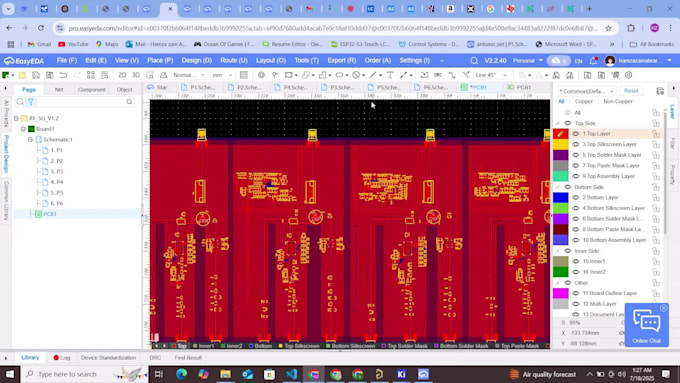Open the folder icon in the toolbar
The height and width of the screenshot is (383, 680).
(x=22, y=75)
